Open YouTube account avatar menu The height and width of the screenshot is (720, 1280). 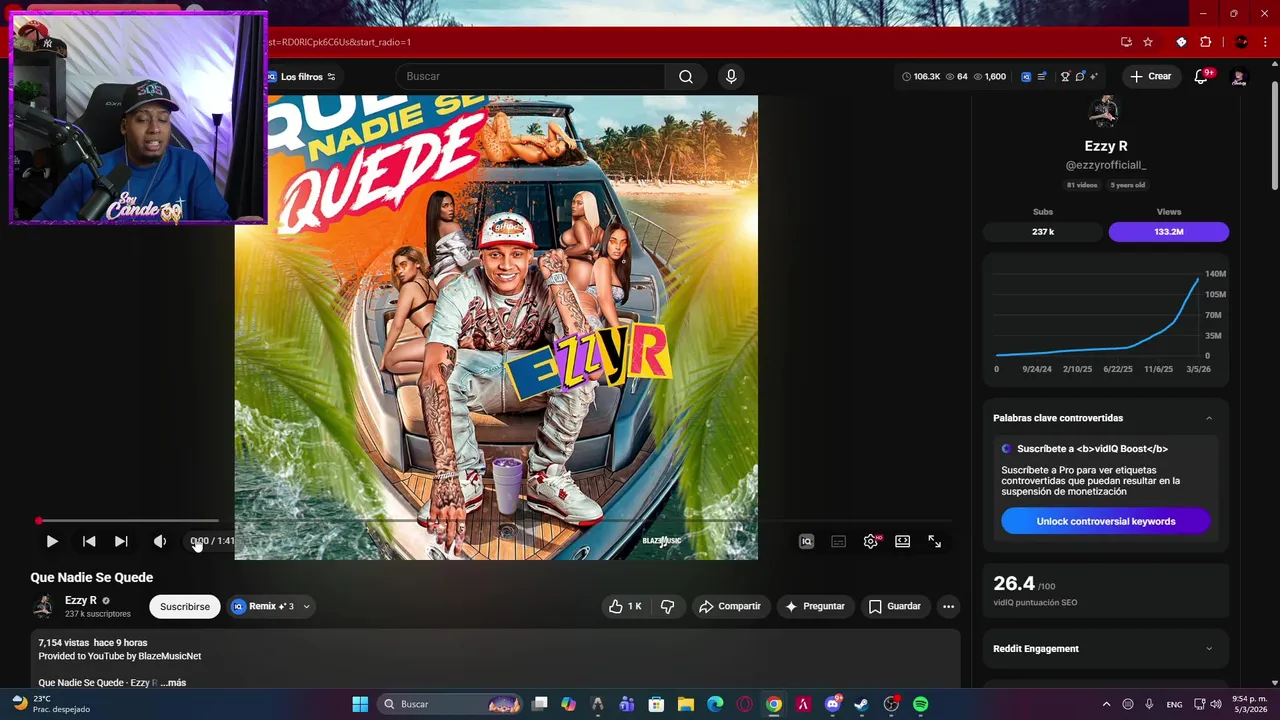1239,77
